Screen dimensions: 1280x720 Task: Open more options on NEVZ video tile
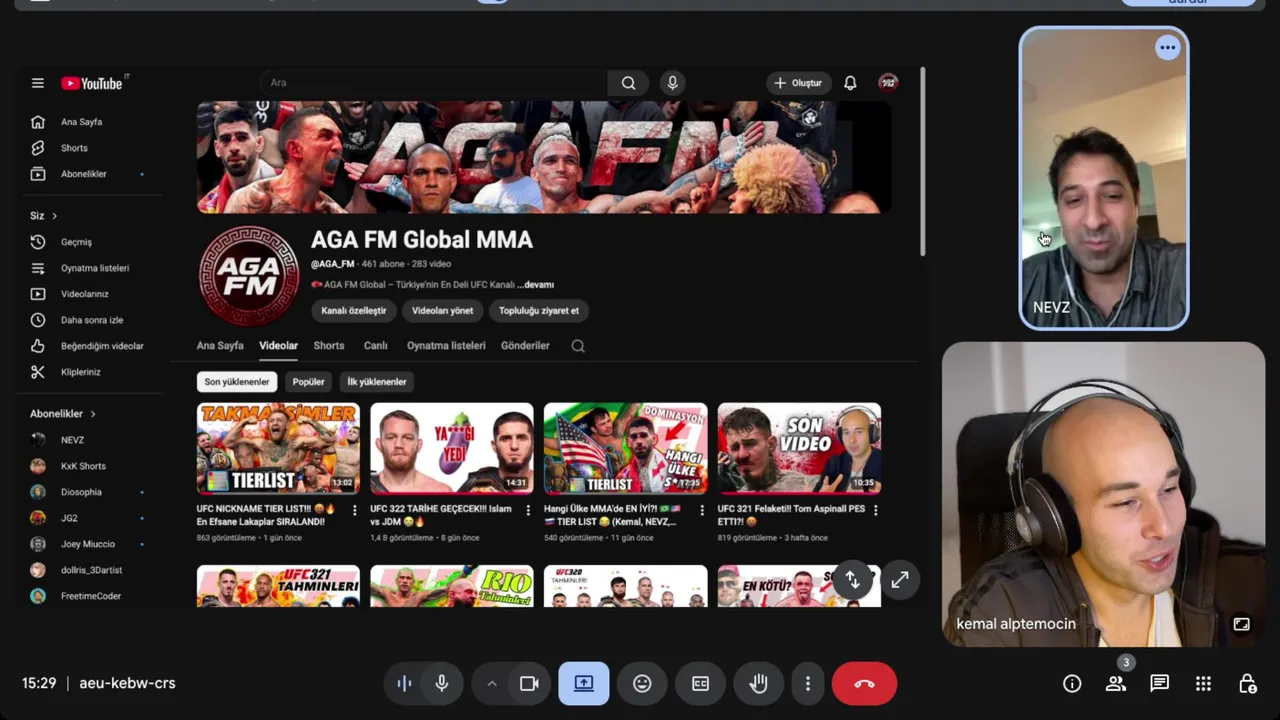click(1167, 47)
